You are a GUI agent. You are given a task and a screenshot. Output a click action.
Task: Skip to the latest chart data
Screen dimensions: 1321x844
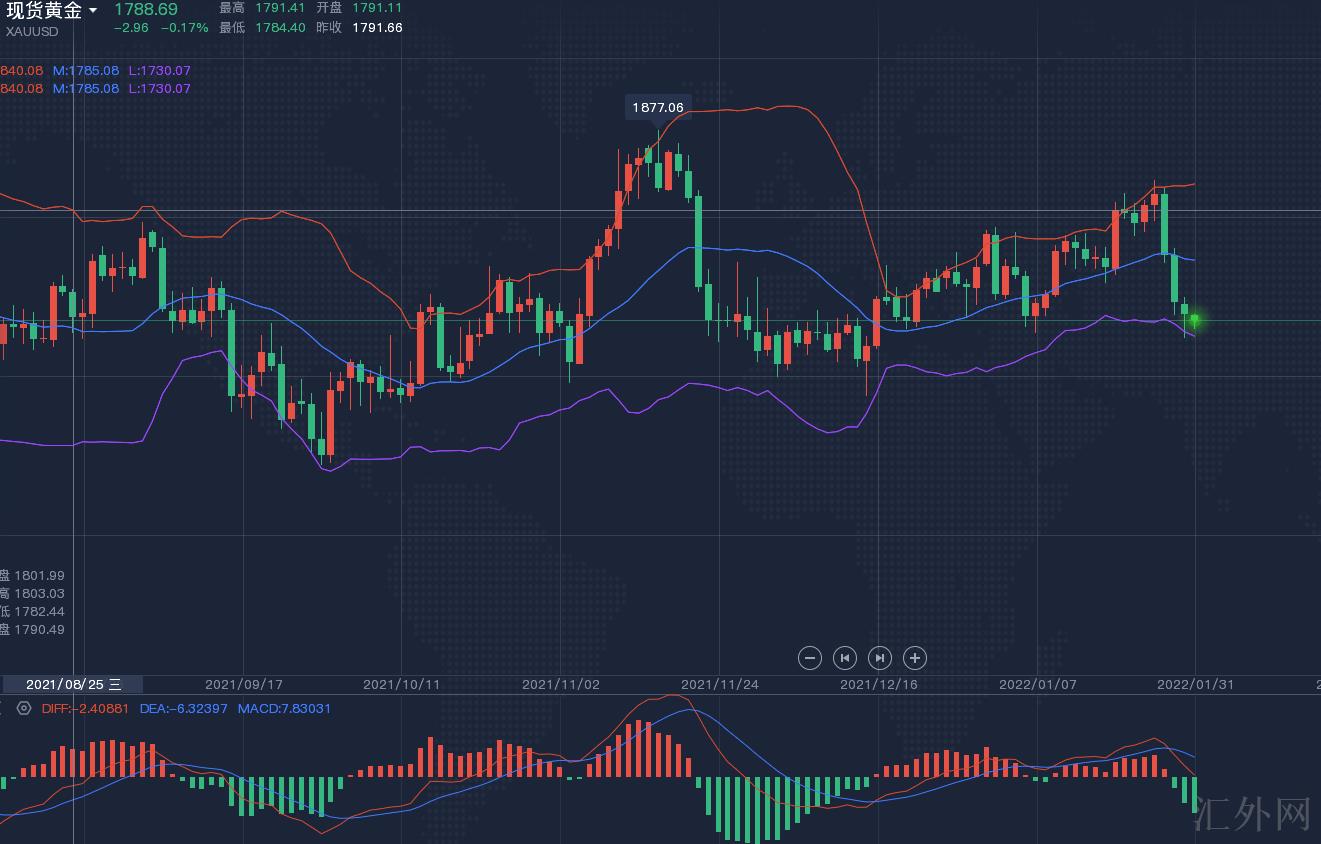[880, 658]
